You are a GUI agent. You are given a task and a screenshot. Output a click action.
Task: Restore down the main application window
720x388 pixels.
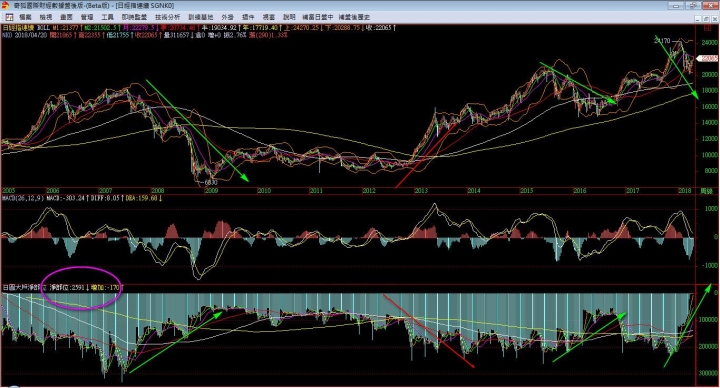(694, 6)
